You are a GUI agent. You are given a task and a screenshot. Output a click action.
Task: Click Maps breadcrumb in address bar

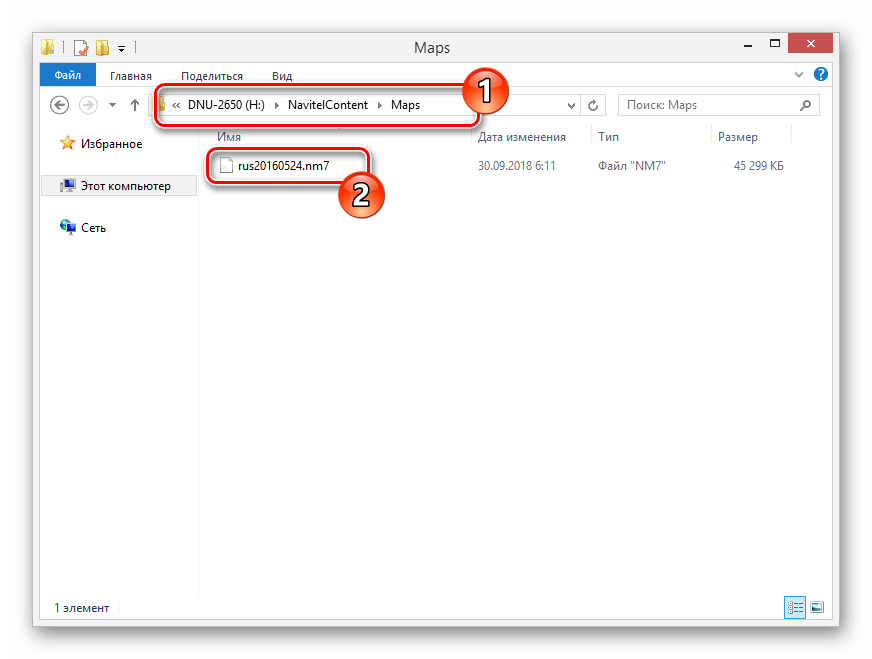[405, 105]
